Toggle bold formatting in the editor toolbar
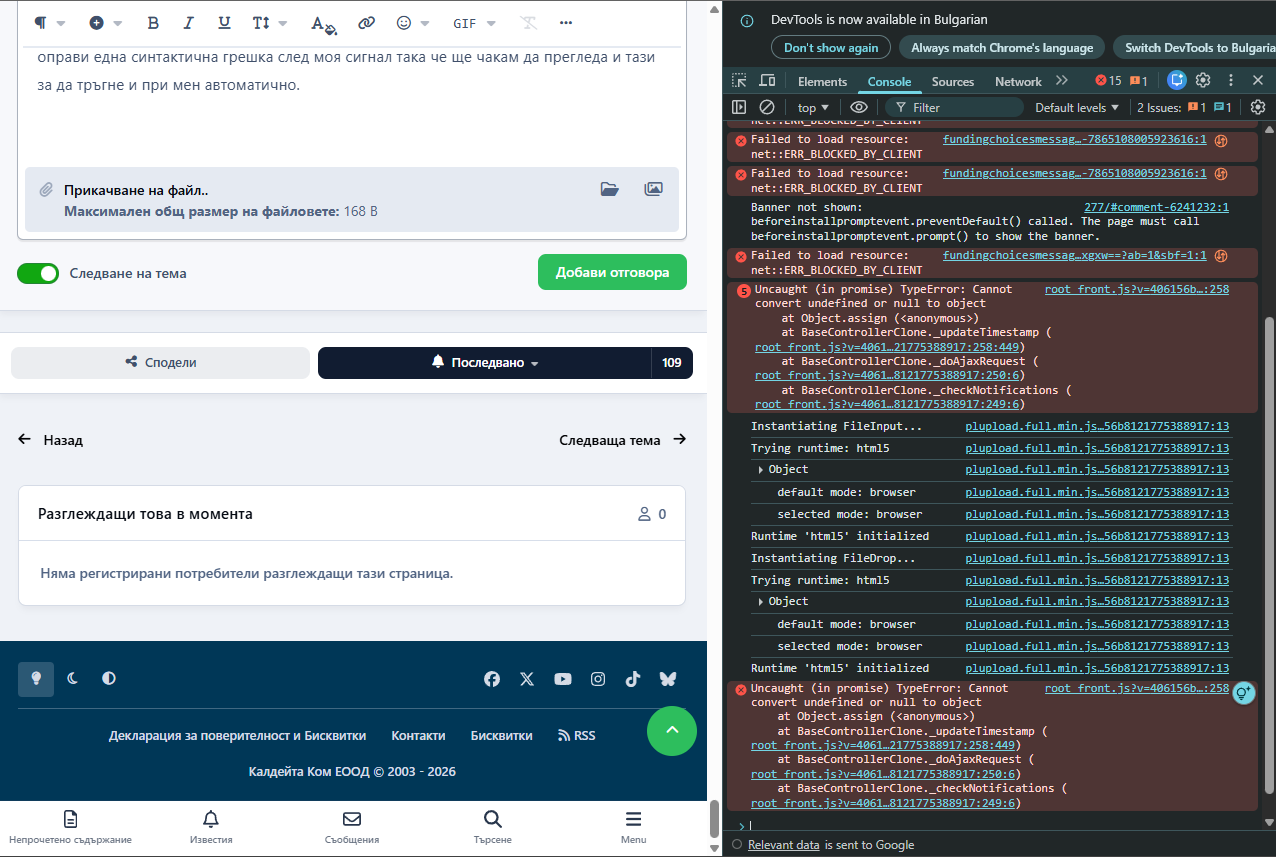This screenshot has width=1276, height=857. pos(153,23)
